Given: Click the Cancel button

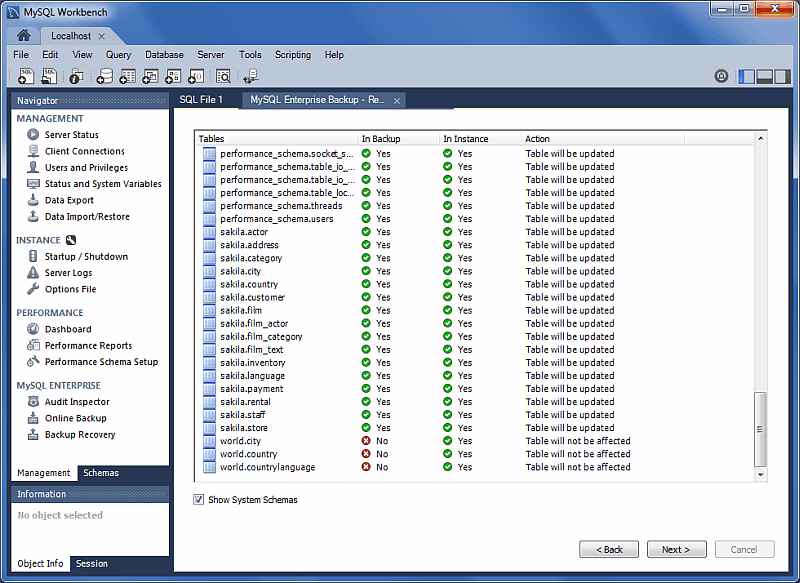Looking at the screenshot, I should 744,549.
